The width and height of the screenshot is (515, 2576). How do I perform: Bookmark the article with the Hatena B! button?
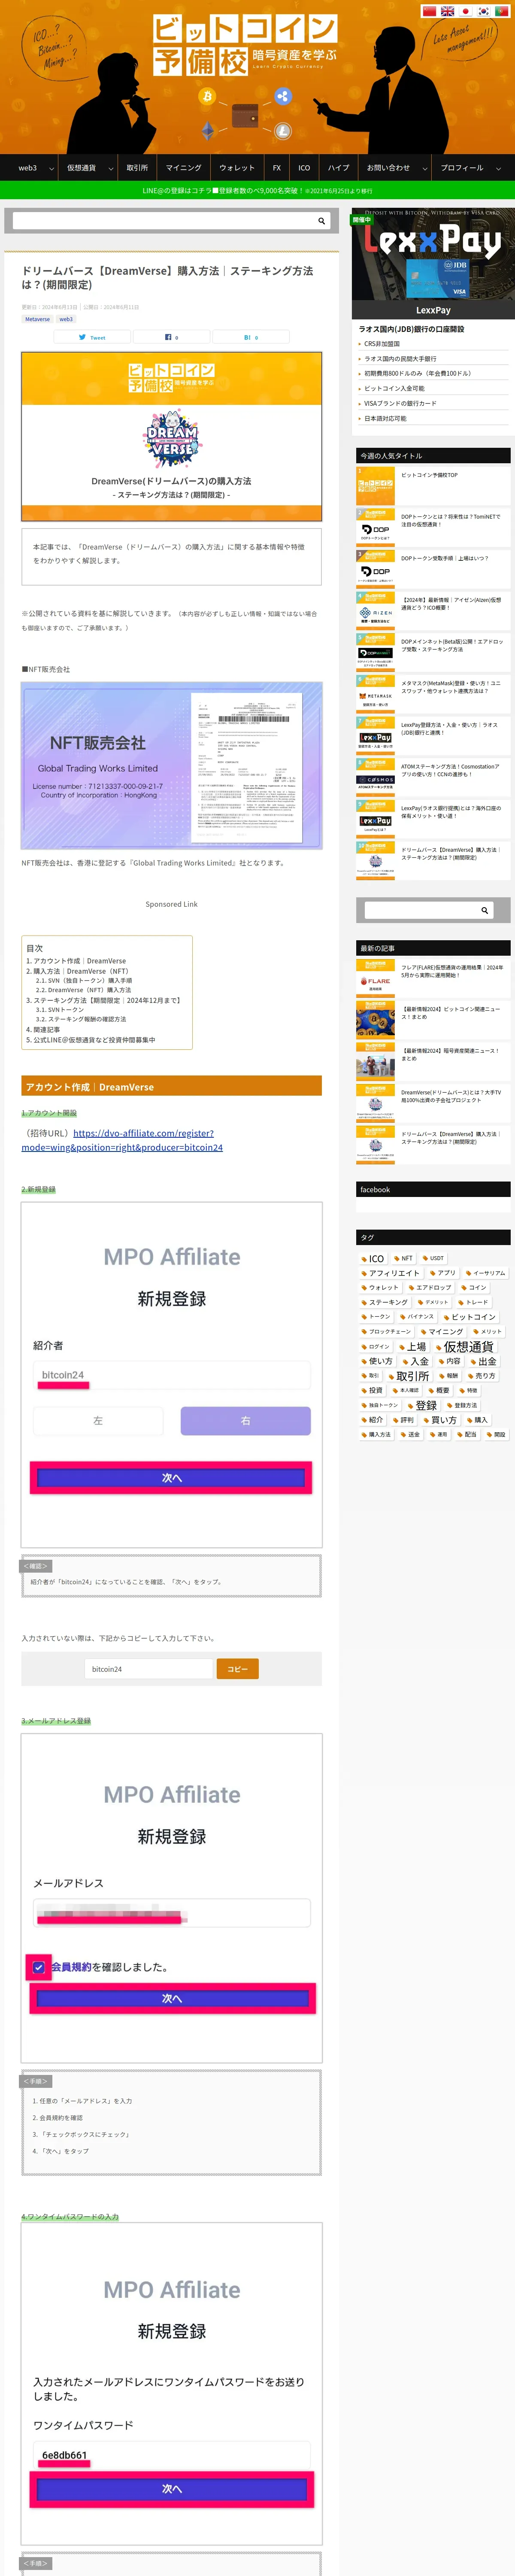(x=250, y=337)
